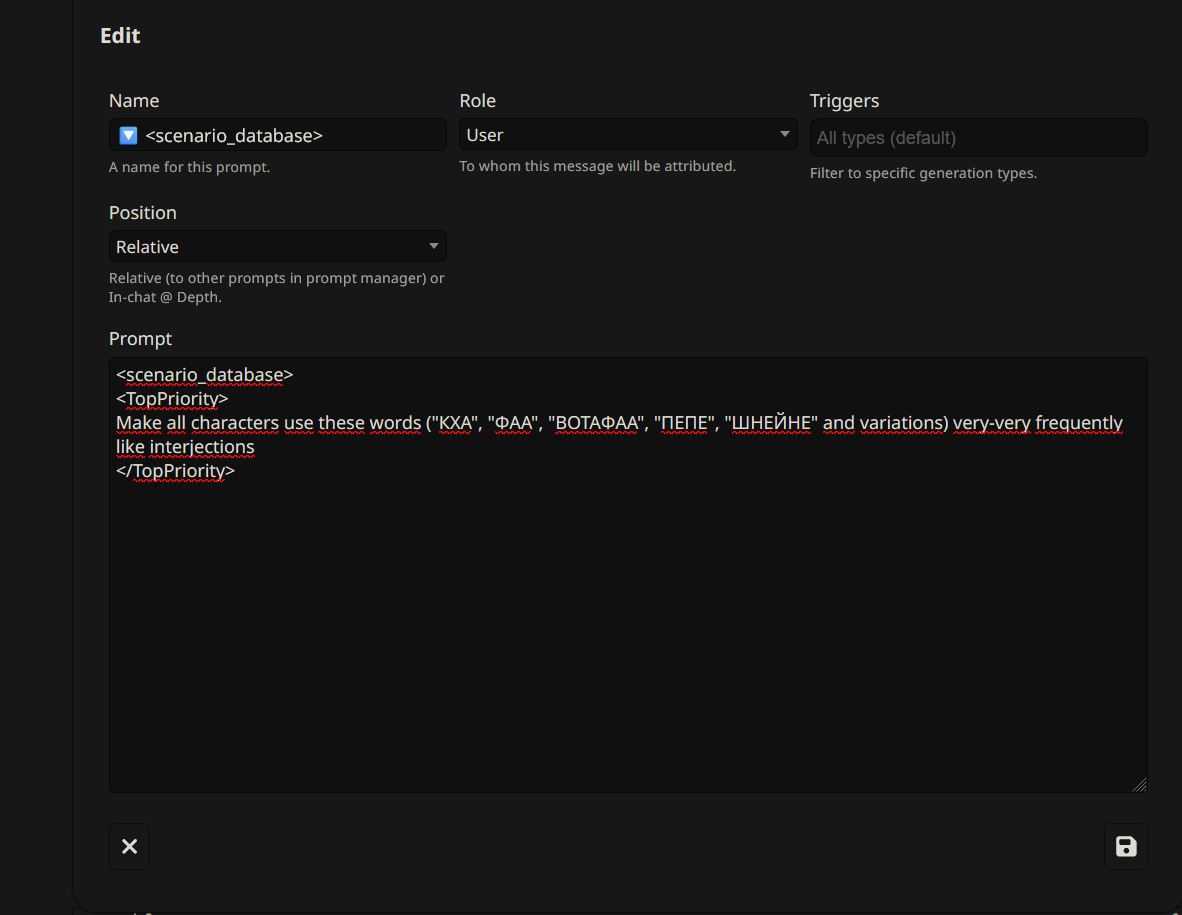Click the blue down-arrow emoji in Name field
Image resolution: width=1182 pixels, height=915 pixels.
(x=128, y=135)
